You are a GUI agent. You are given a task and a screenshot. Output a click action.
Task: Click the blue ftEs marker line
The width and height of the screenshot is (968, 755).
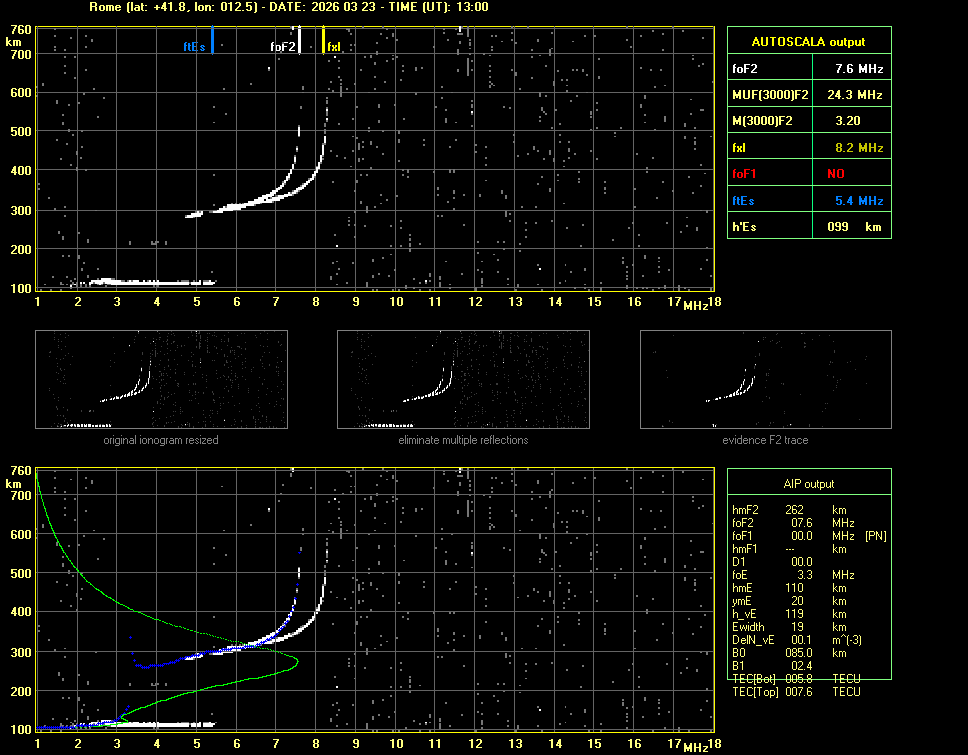click(213, 40)
